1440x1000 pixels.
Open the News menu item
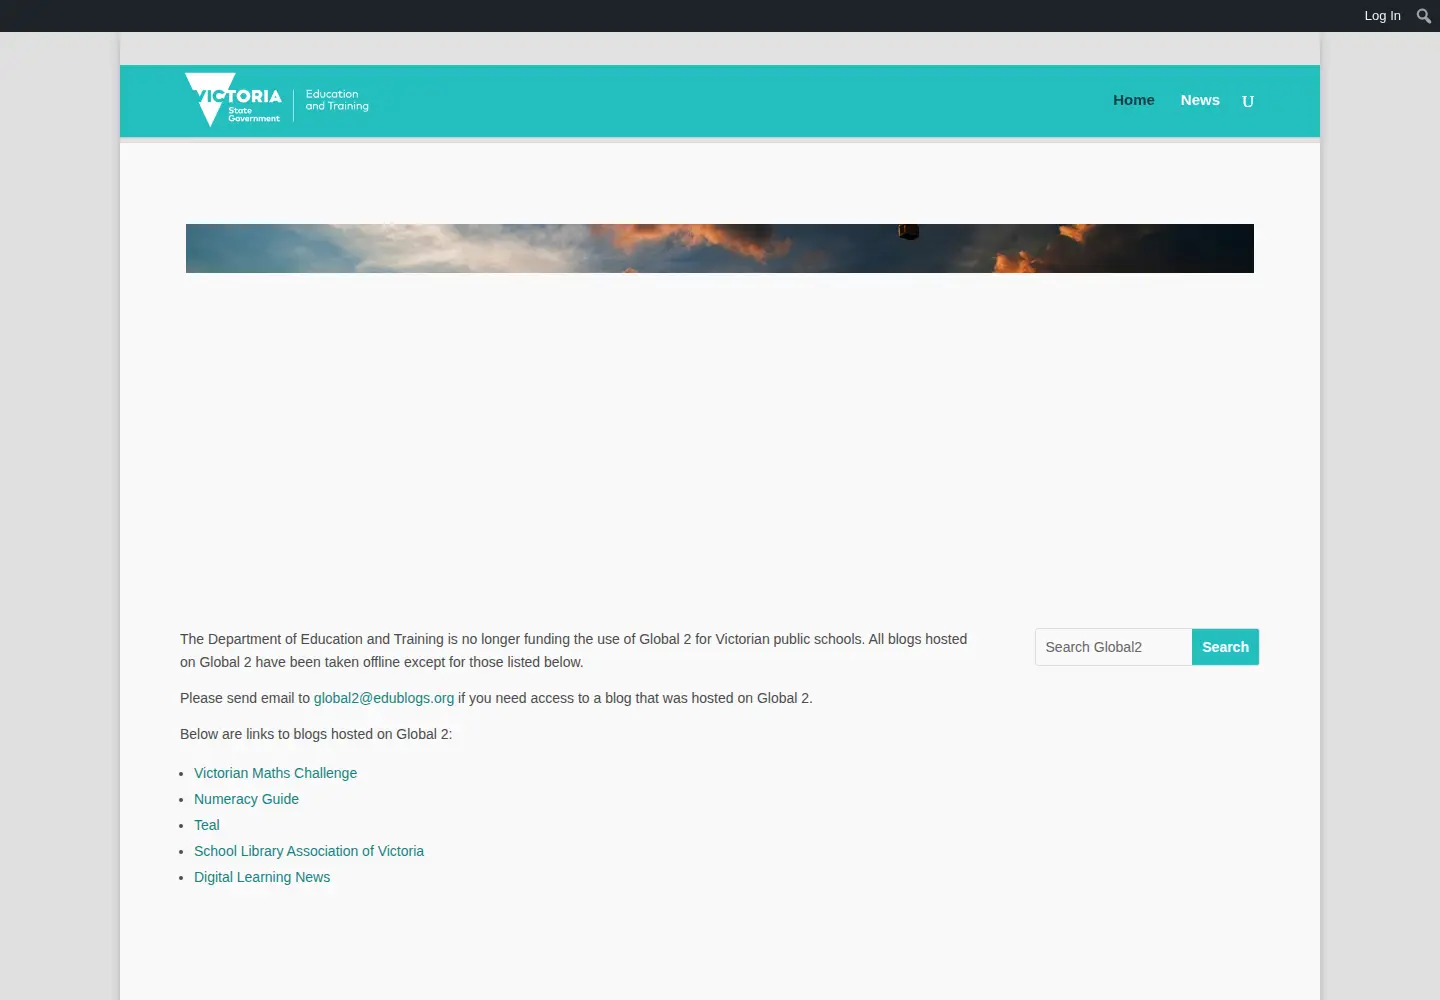click(x=1200, y=100)
